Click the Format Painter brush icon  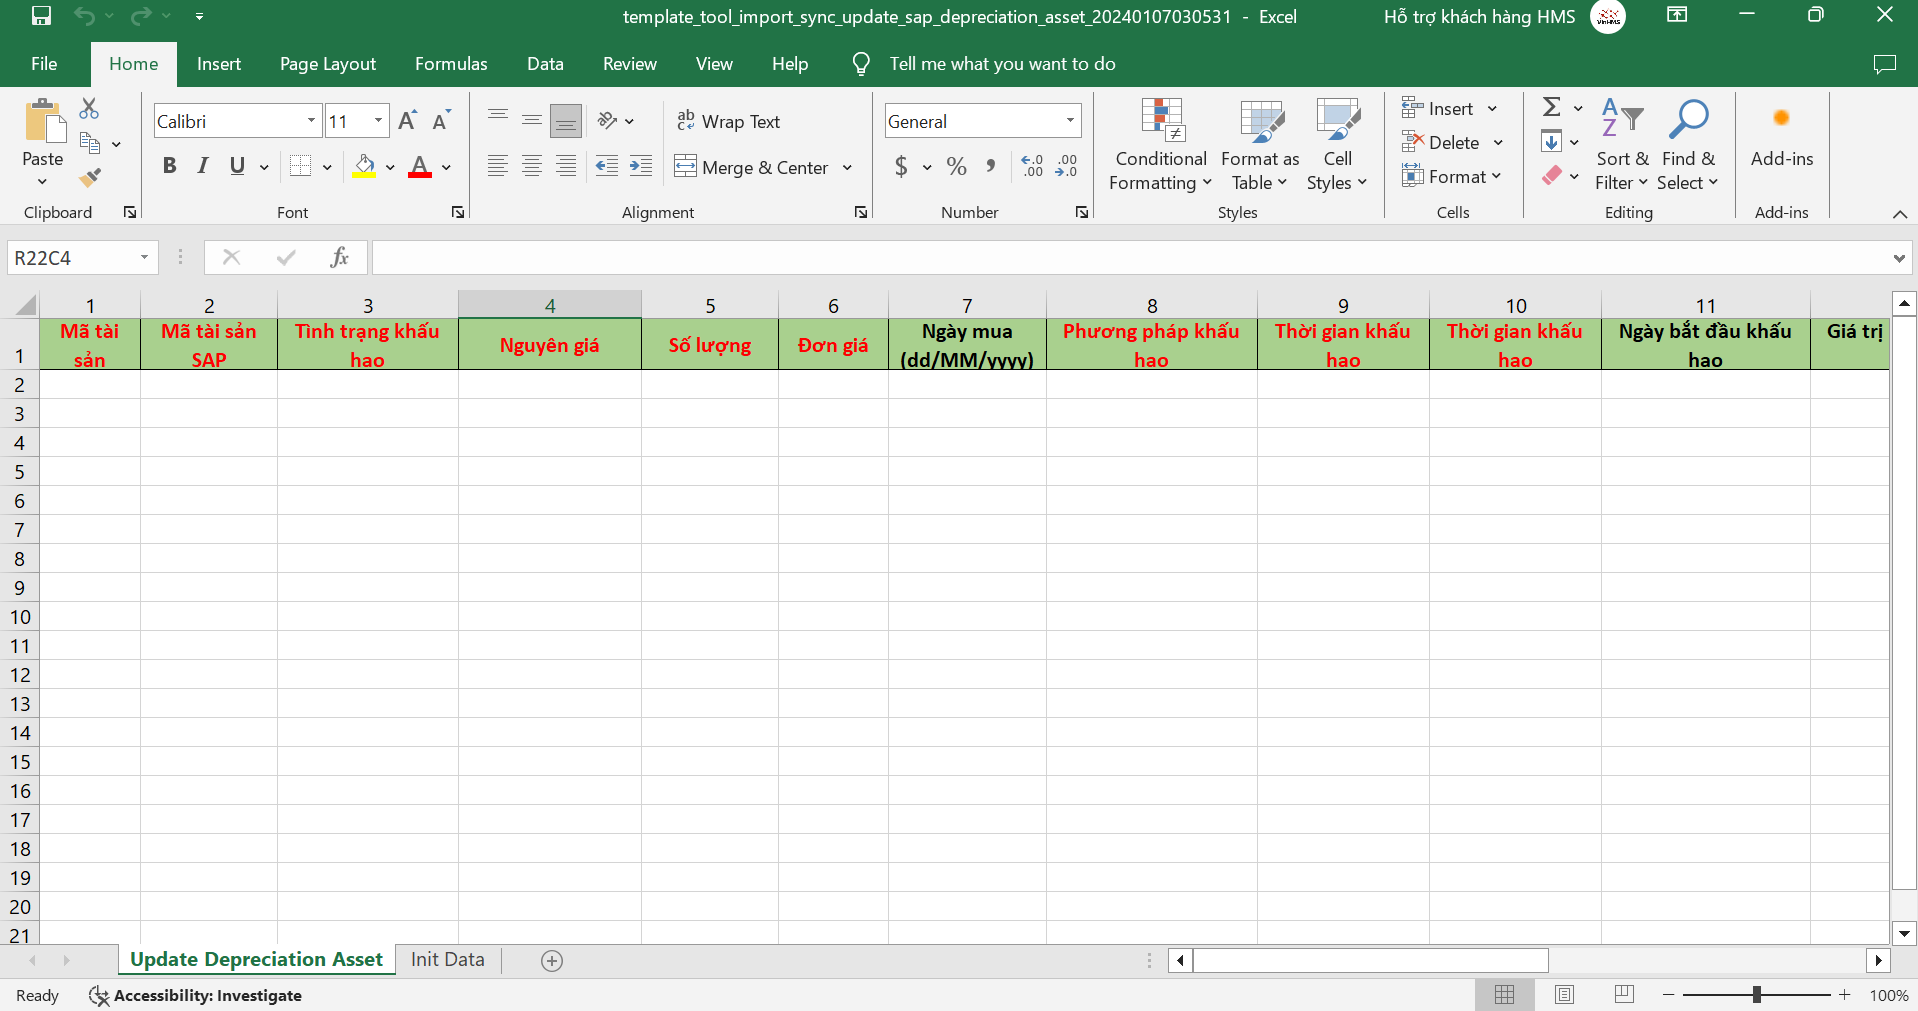point(90,178)
